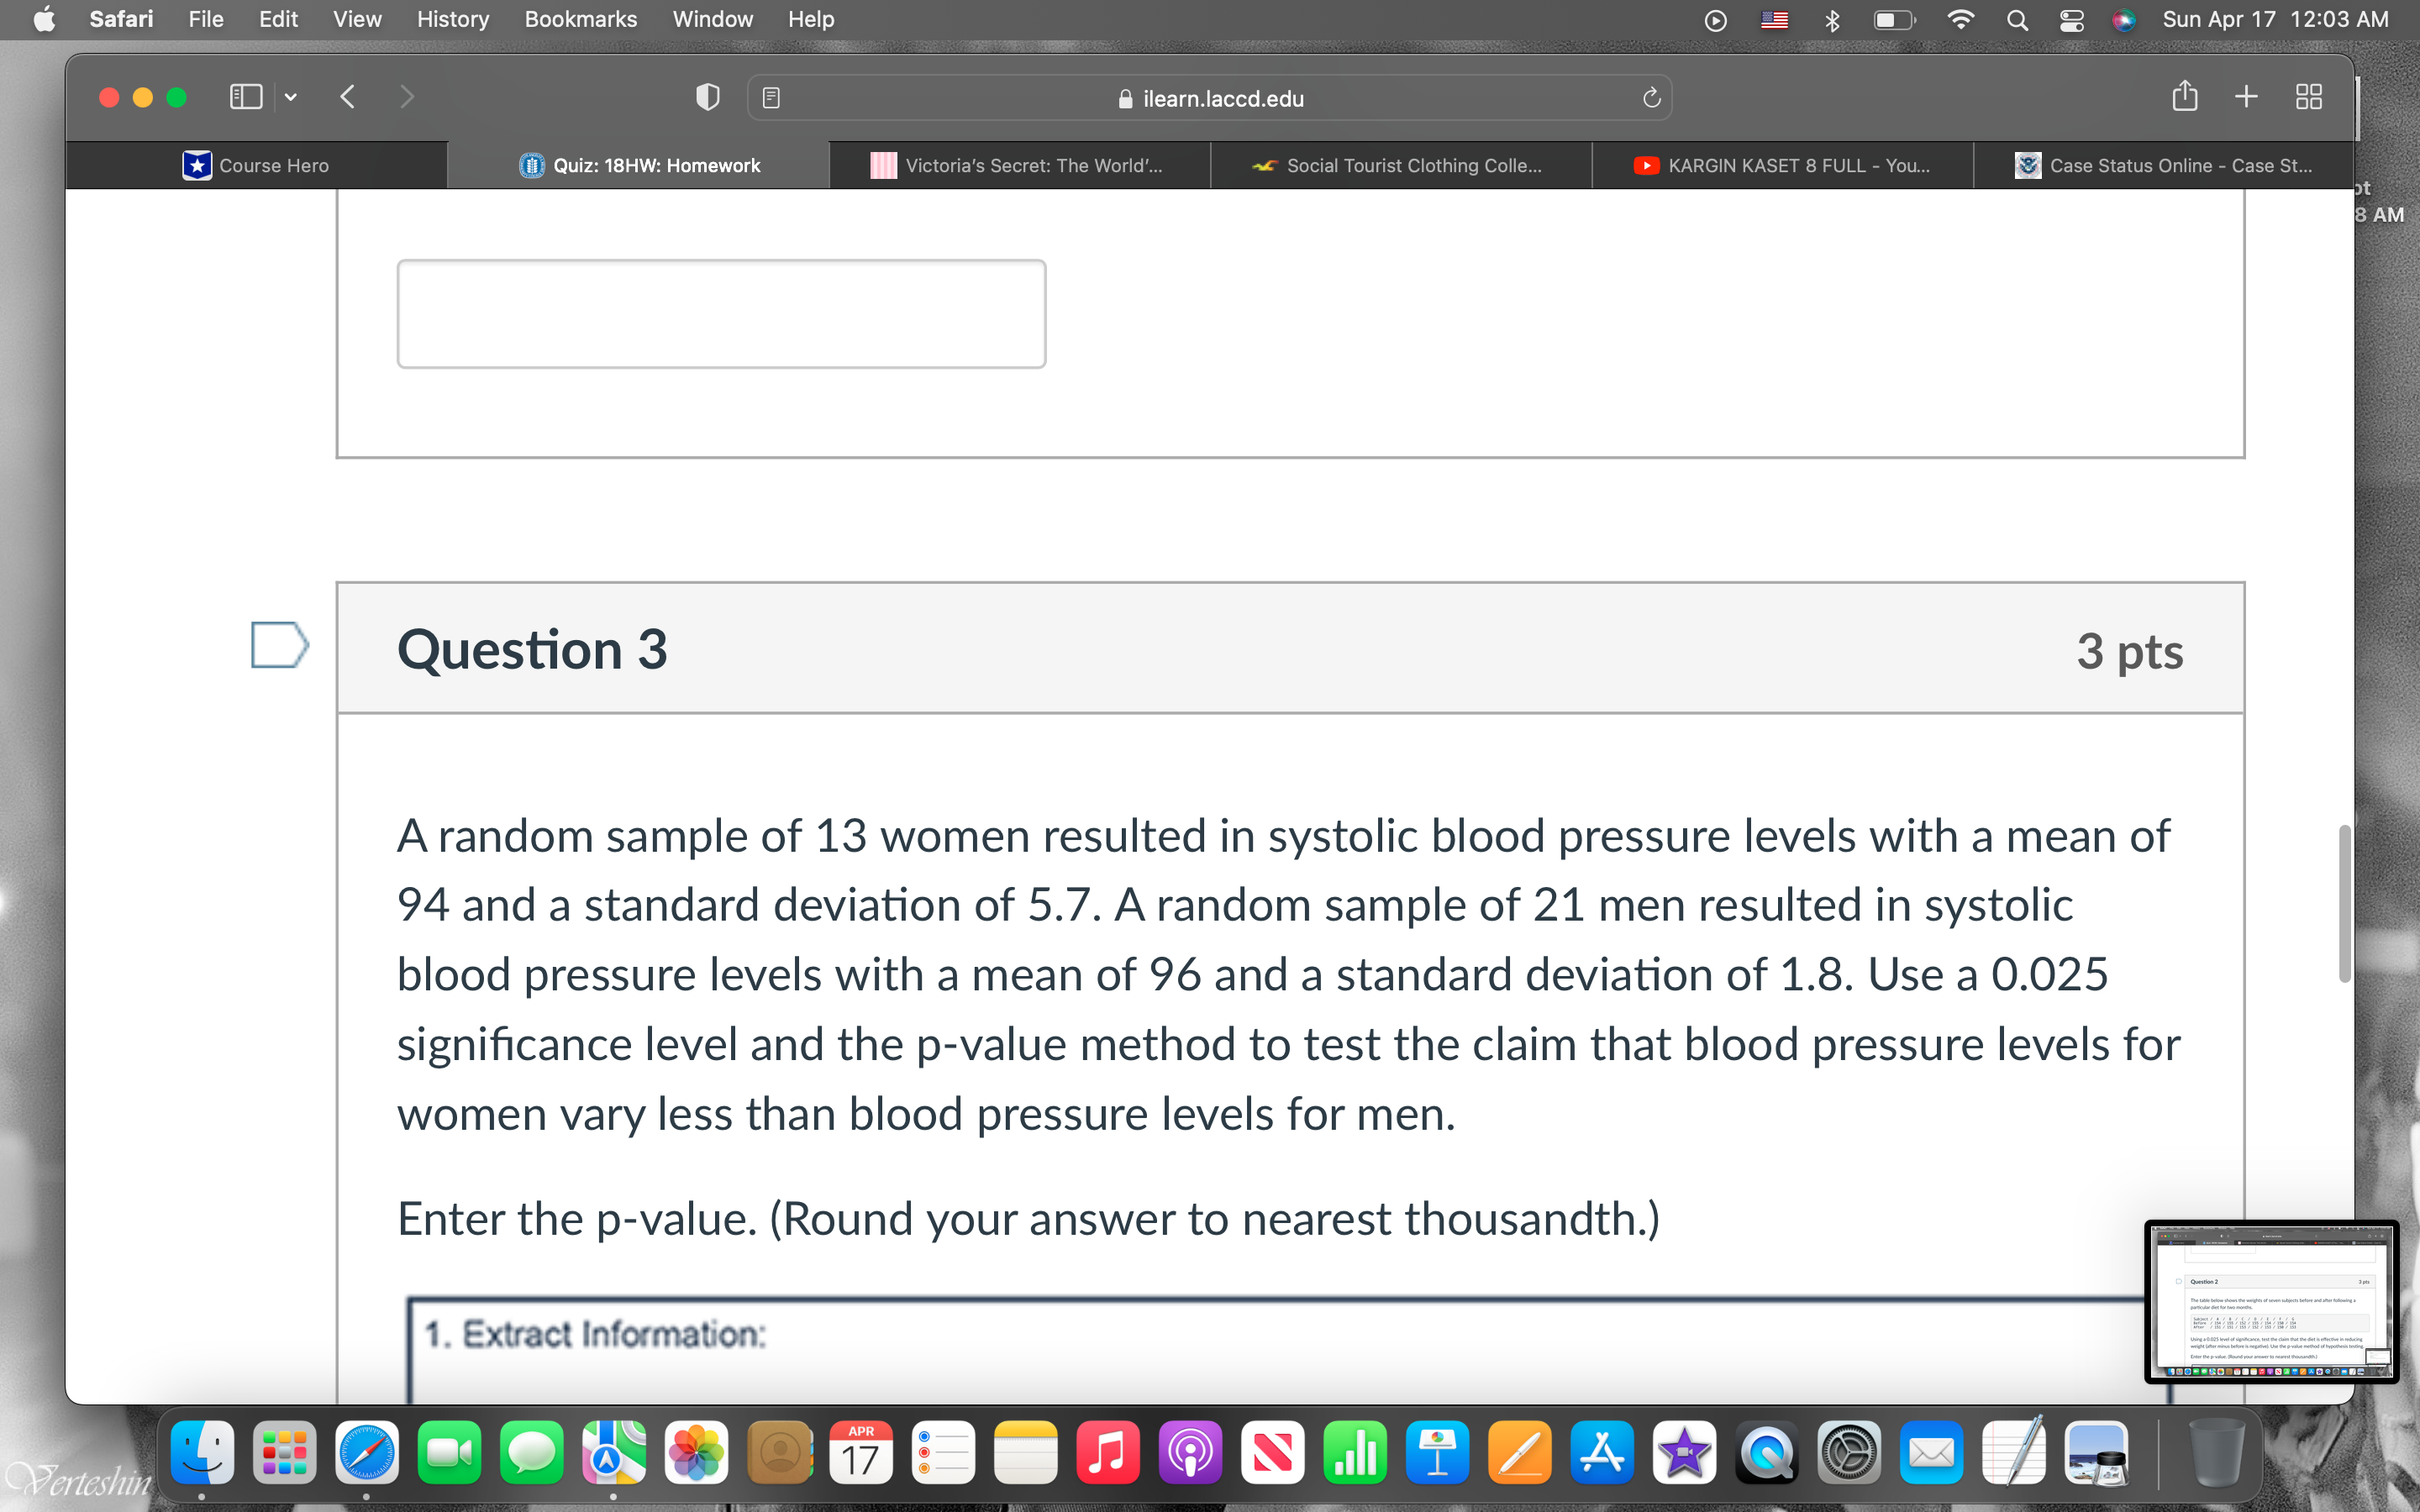Expand the sidebar options chevron
2420x1512 pixels.
291,96
